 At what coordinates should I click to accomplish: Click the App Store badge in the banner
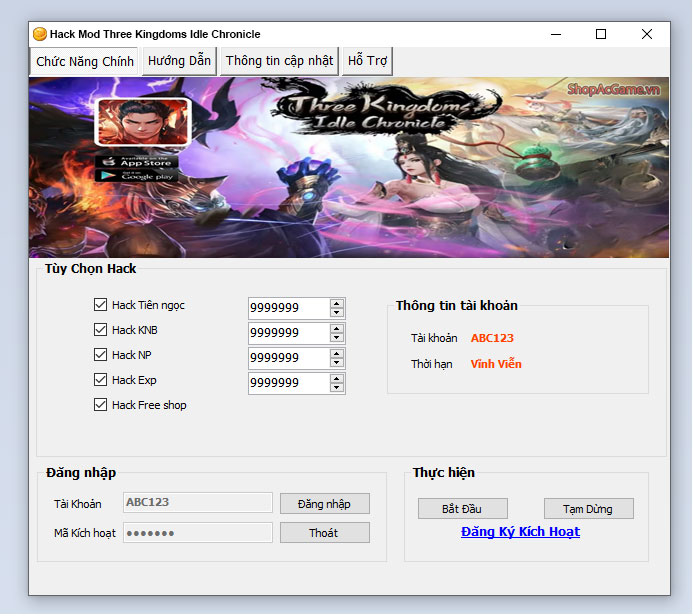point(137,162)
